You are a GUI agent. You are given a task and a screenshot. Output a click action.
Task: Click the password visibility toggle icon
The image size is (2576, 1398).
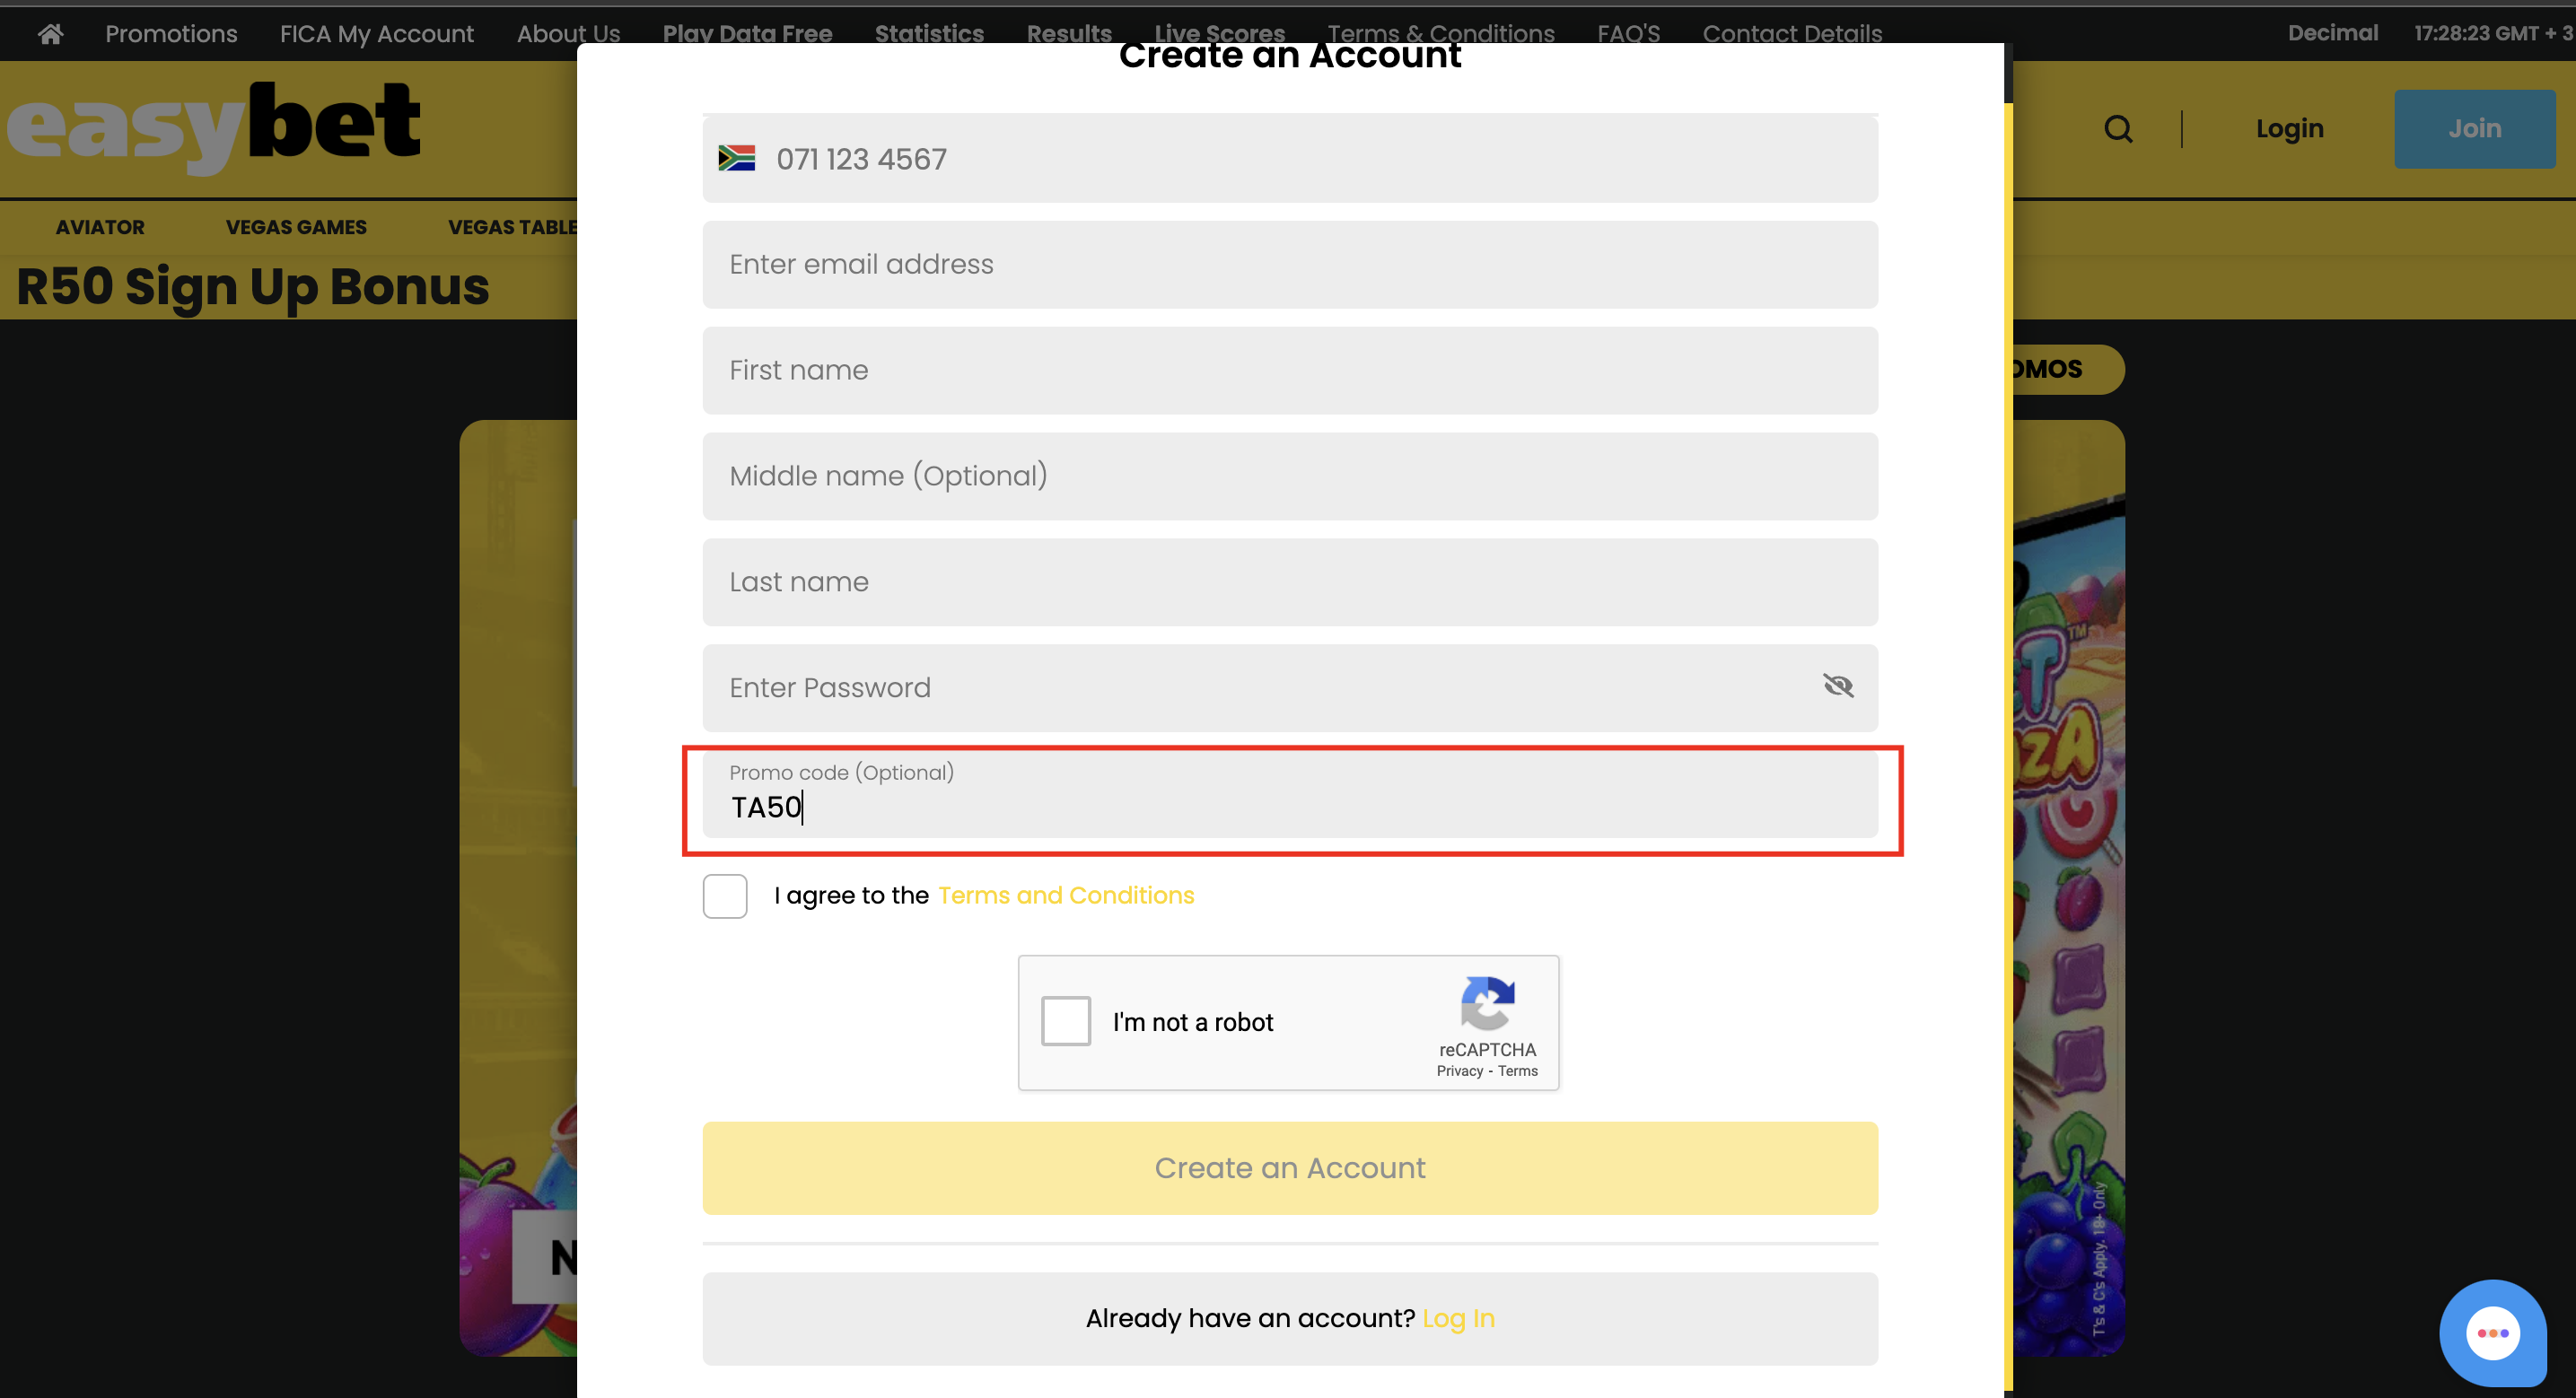click(1837, 686)
